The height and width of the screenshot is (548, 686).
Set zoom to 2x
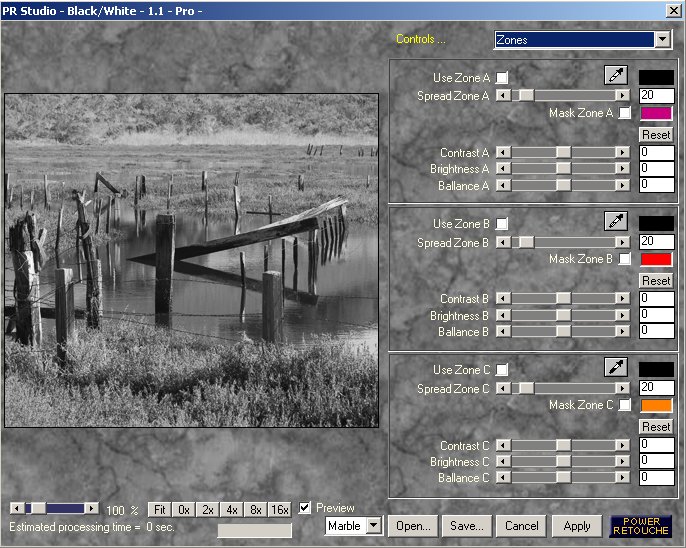[x=208, y=510]
